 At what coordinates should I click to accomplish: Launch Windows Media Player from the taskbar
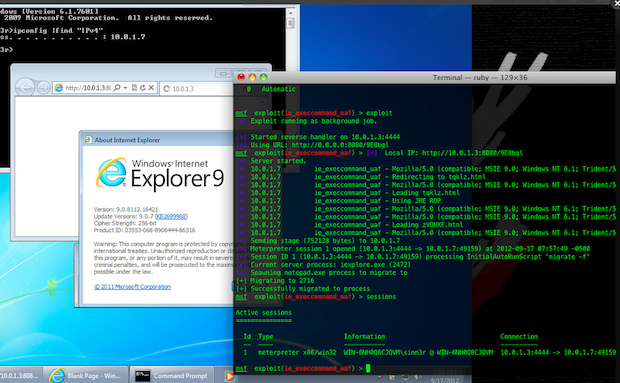(229, 376)
